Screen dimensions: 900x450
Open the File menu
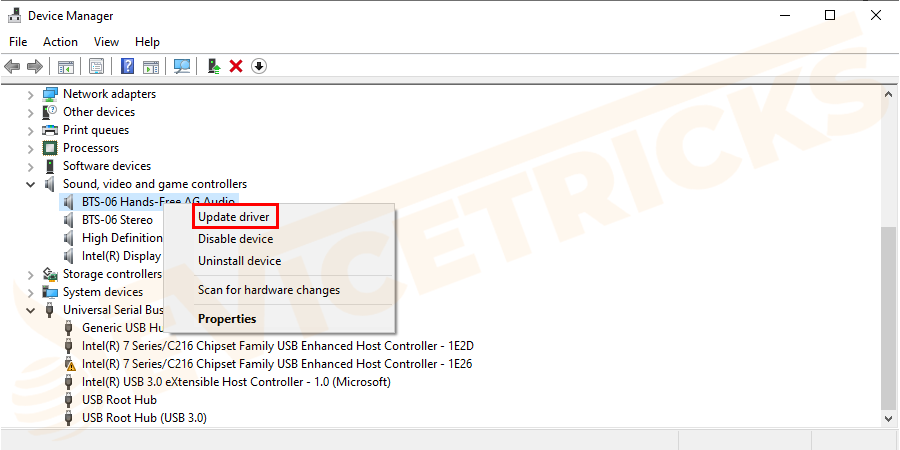(x=18, y=42)
